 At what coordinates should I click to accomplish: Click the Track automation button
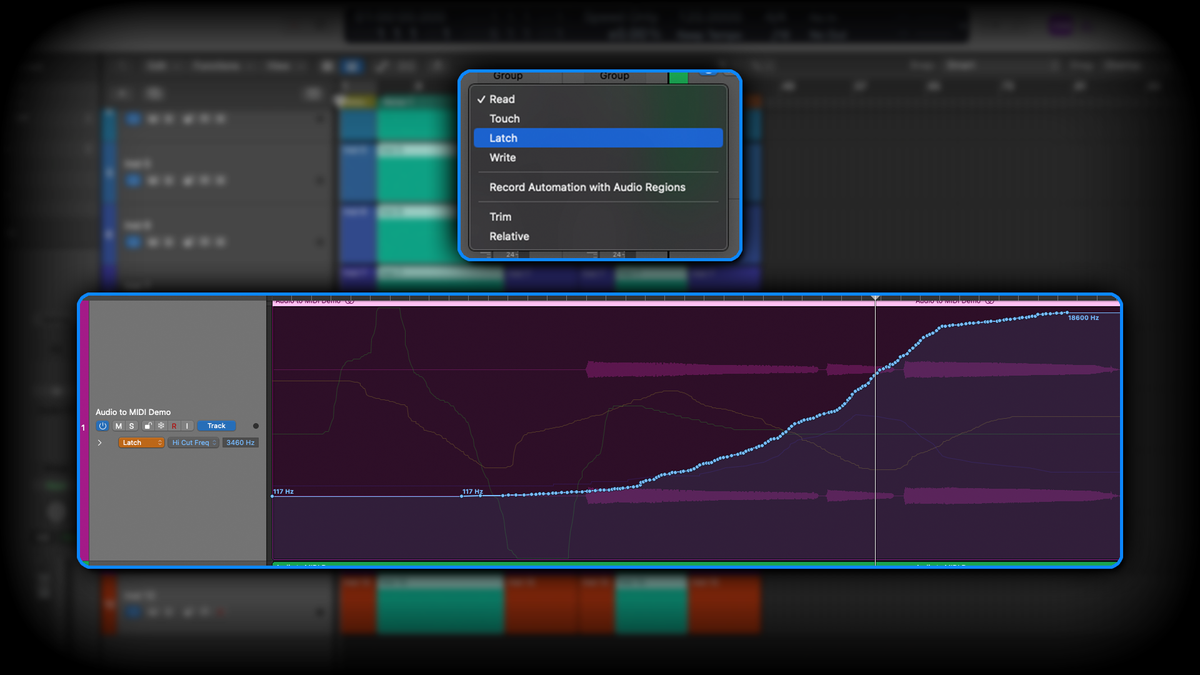point(216,426)
